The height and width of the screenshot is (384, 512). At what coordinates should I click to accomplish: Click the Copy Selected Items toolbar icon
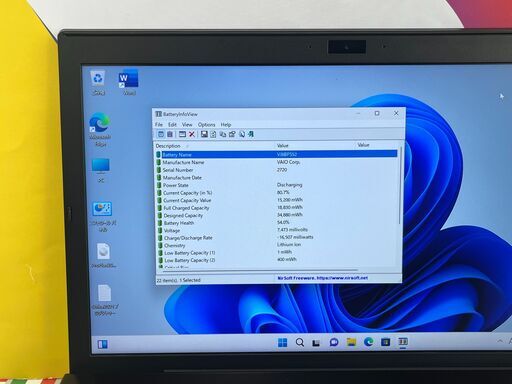(223, 134)
